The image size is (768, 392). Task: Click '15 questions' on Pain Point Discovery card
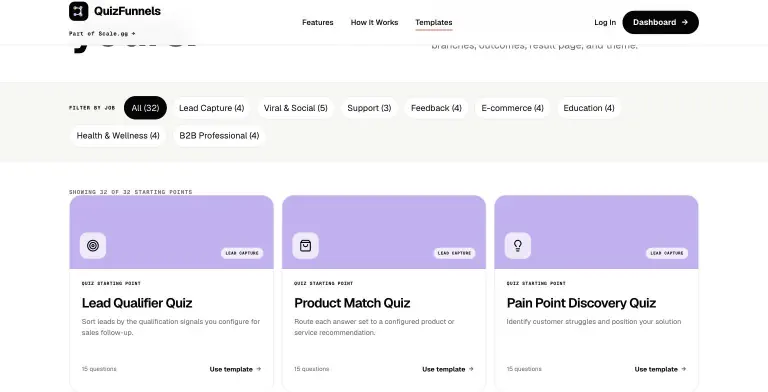524,369
